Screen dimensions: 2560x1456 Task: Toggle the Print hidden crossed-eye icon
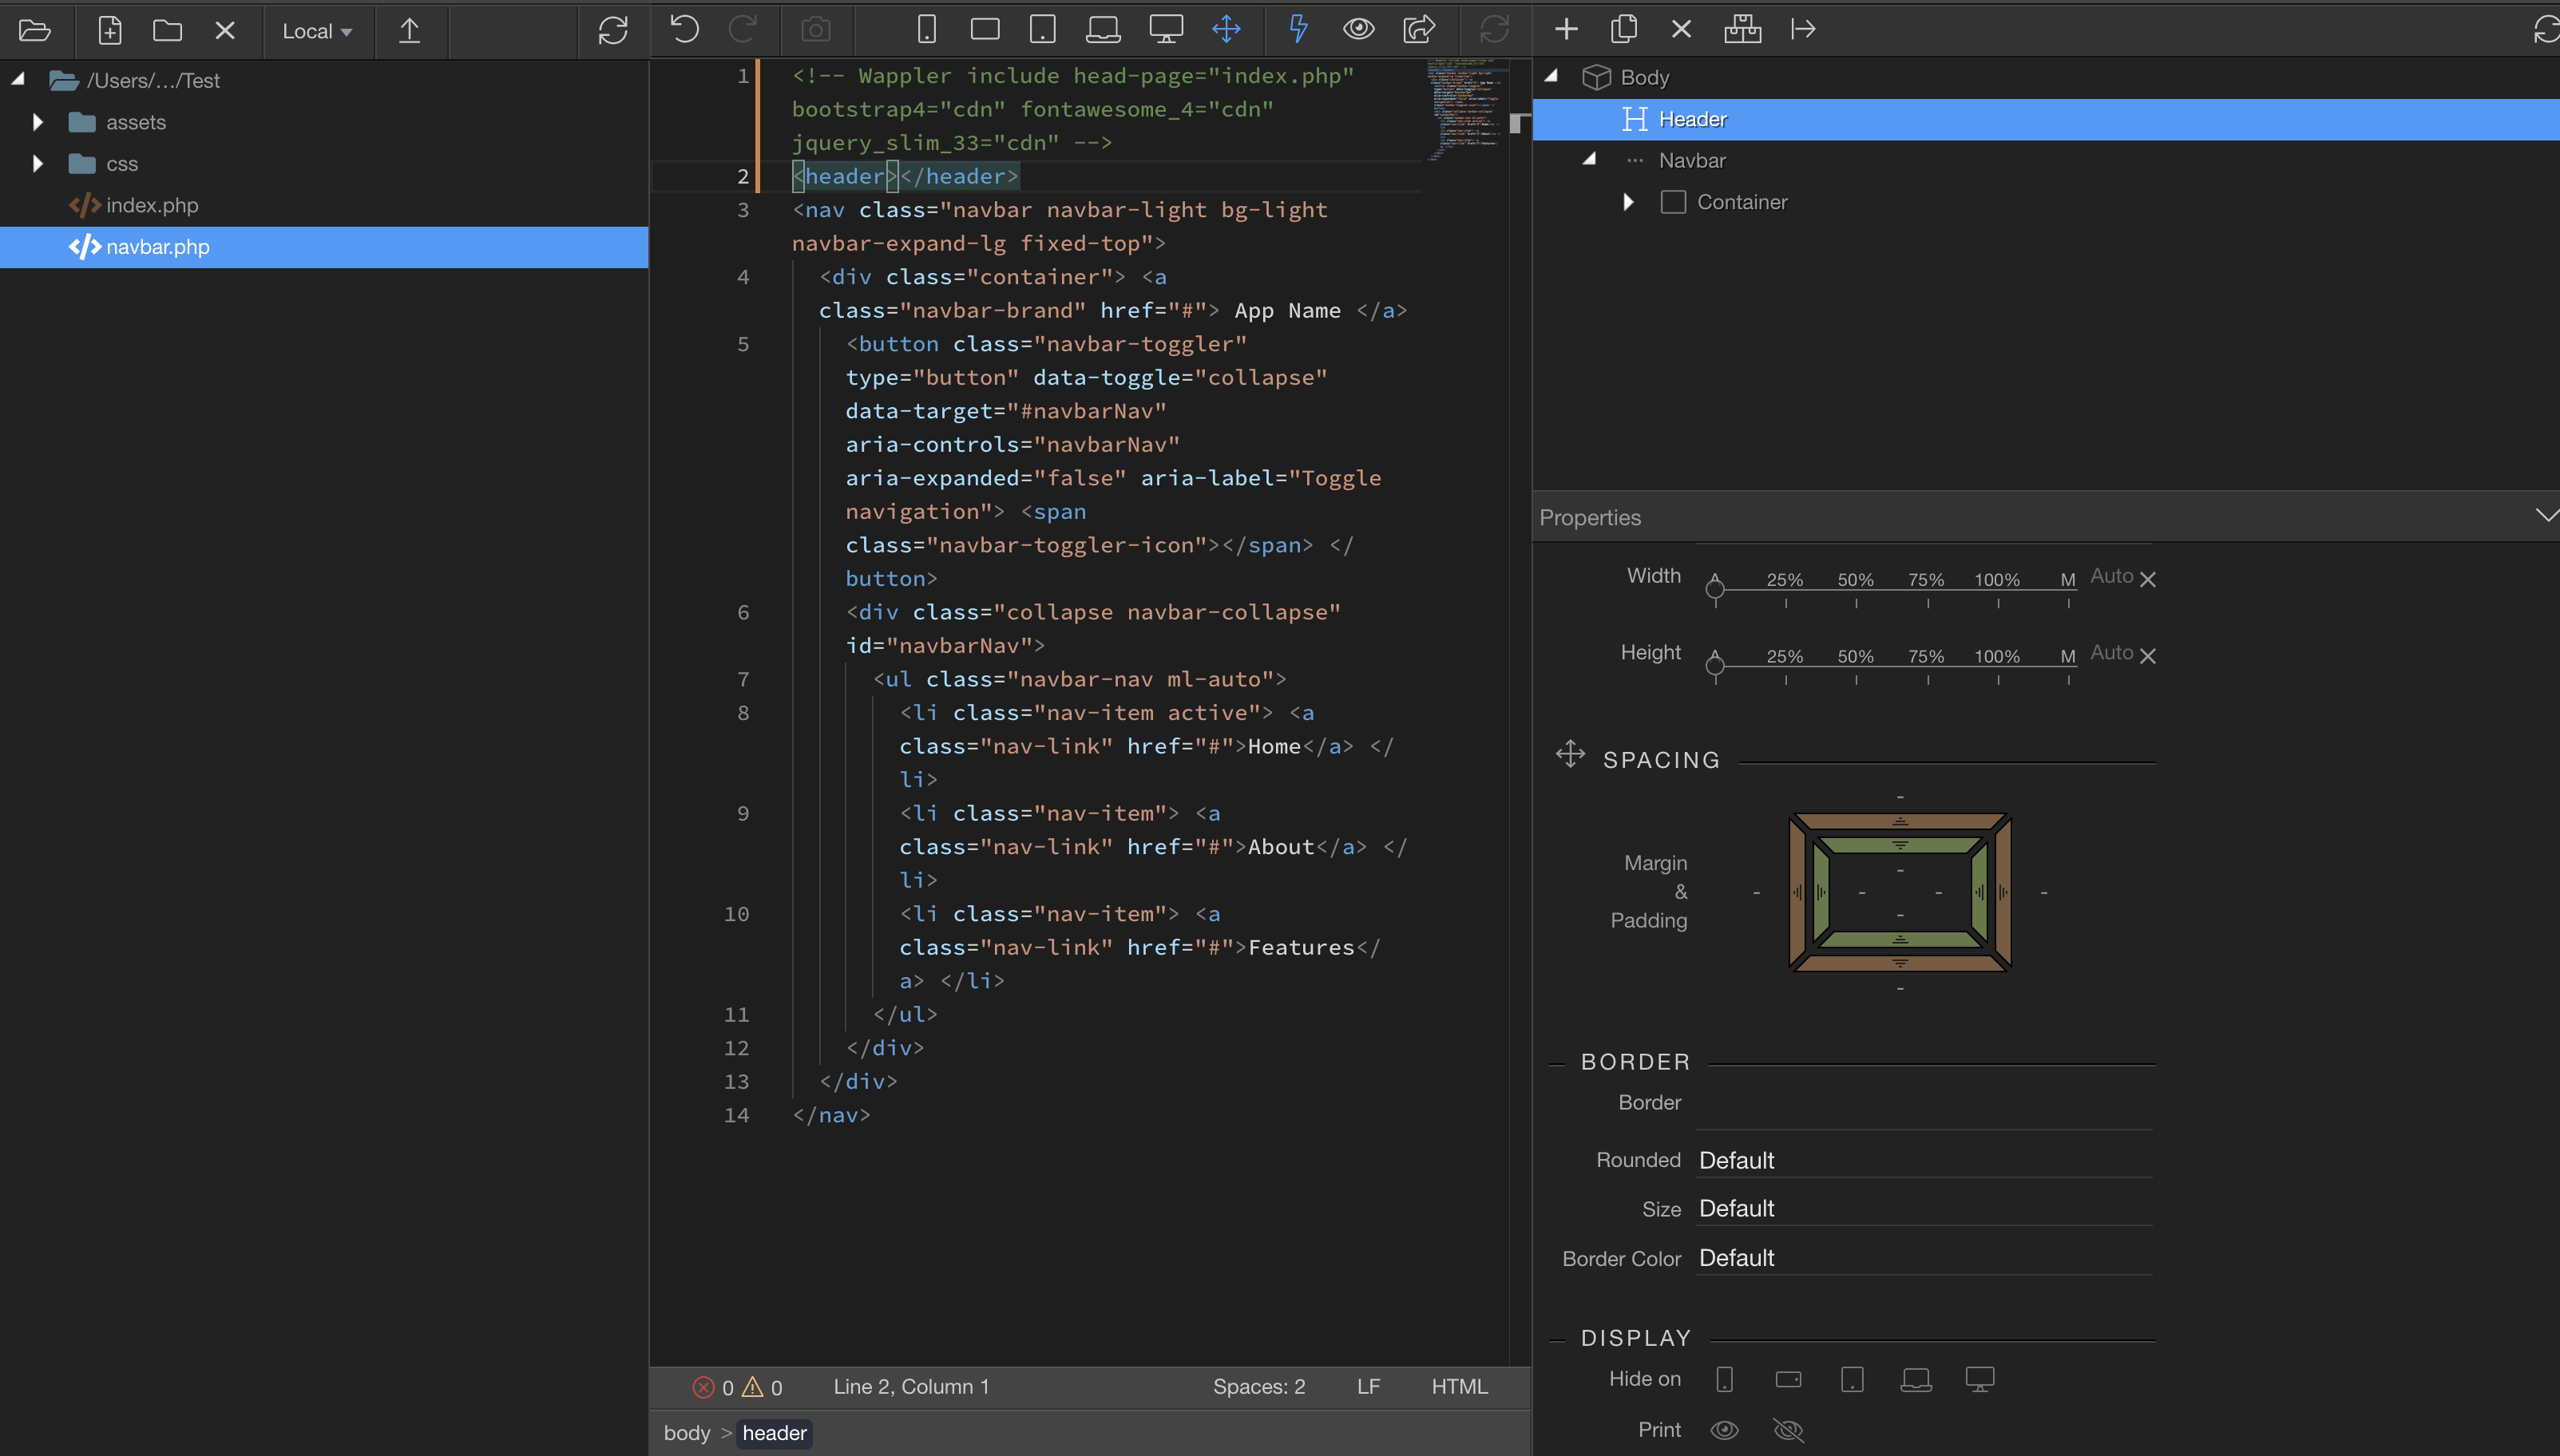[x=1788, y=1430]
